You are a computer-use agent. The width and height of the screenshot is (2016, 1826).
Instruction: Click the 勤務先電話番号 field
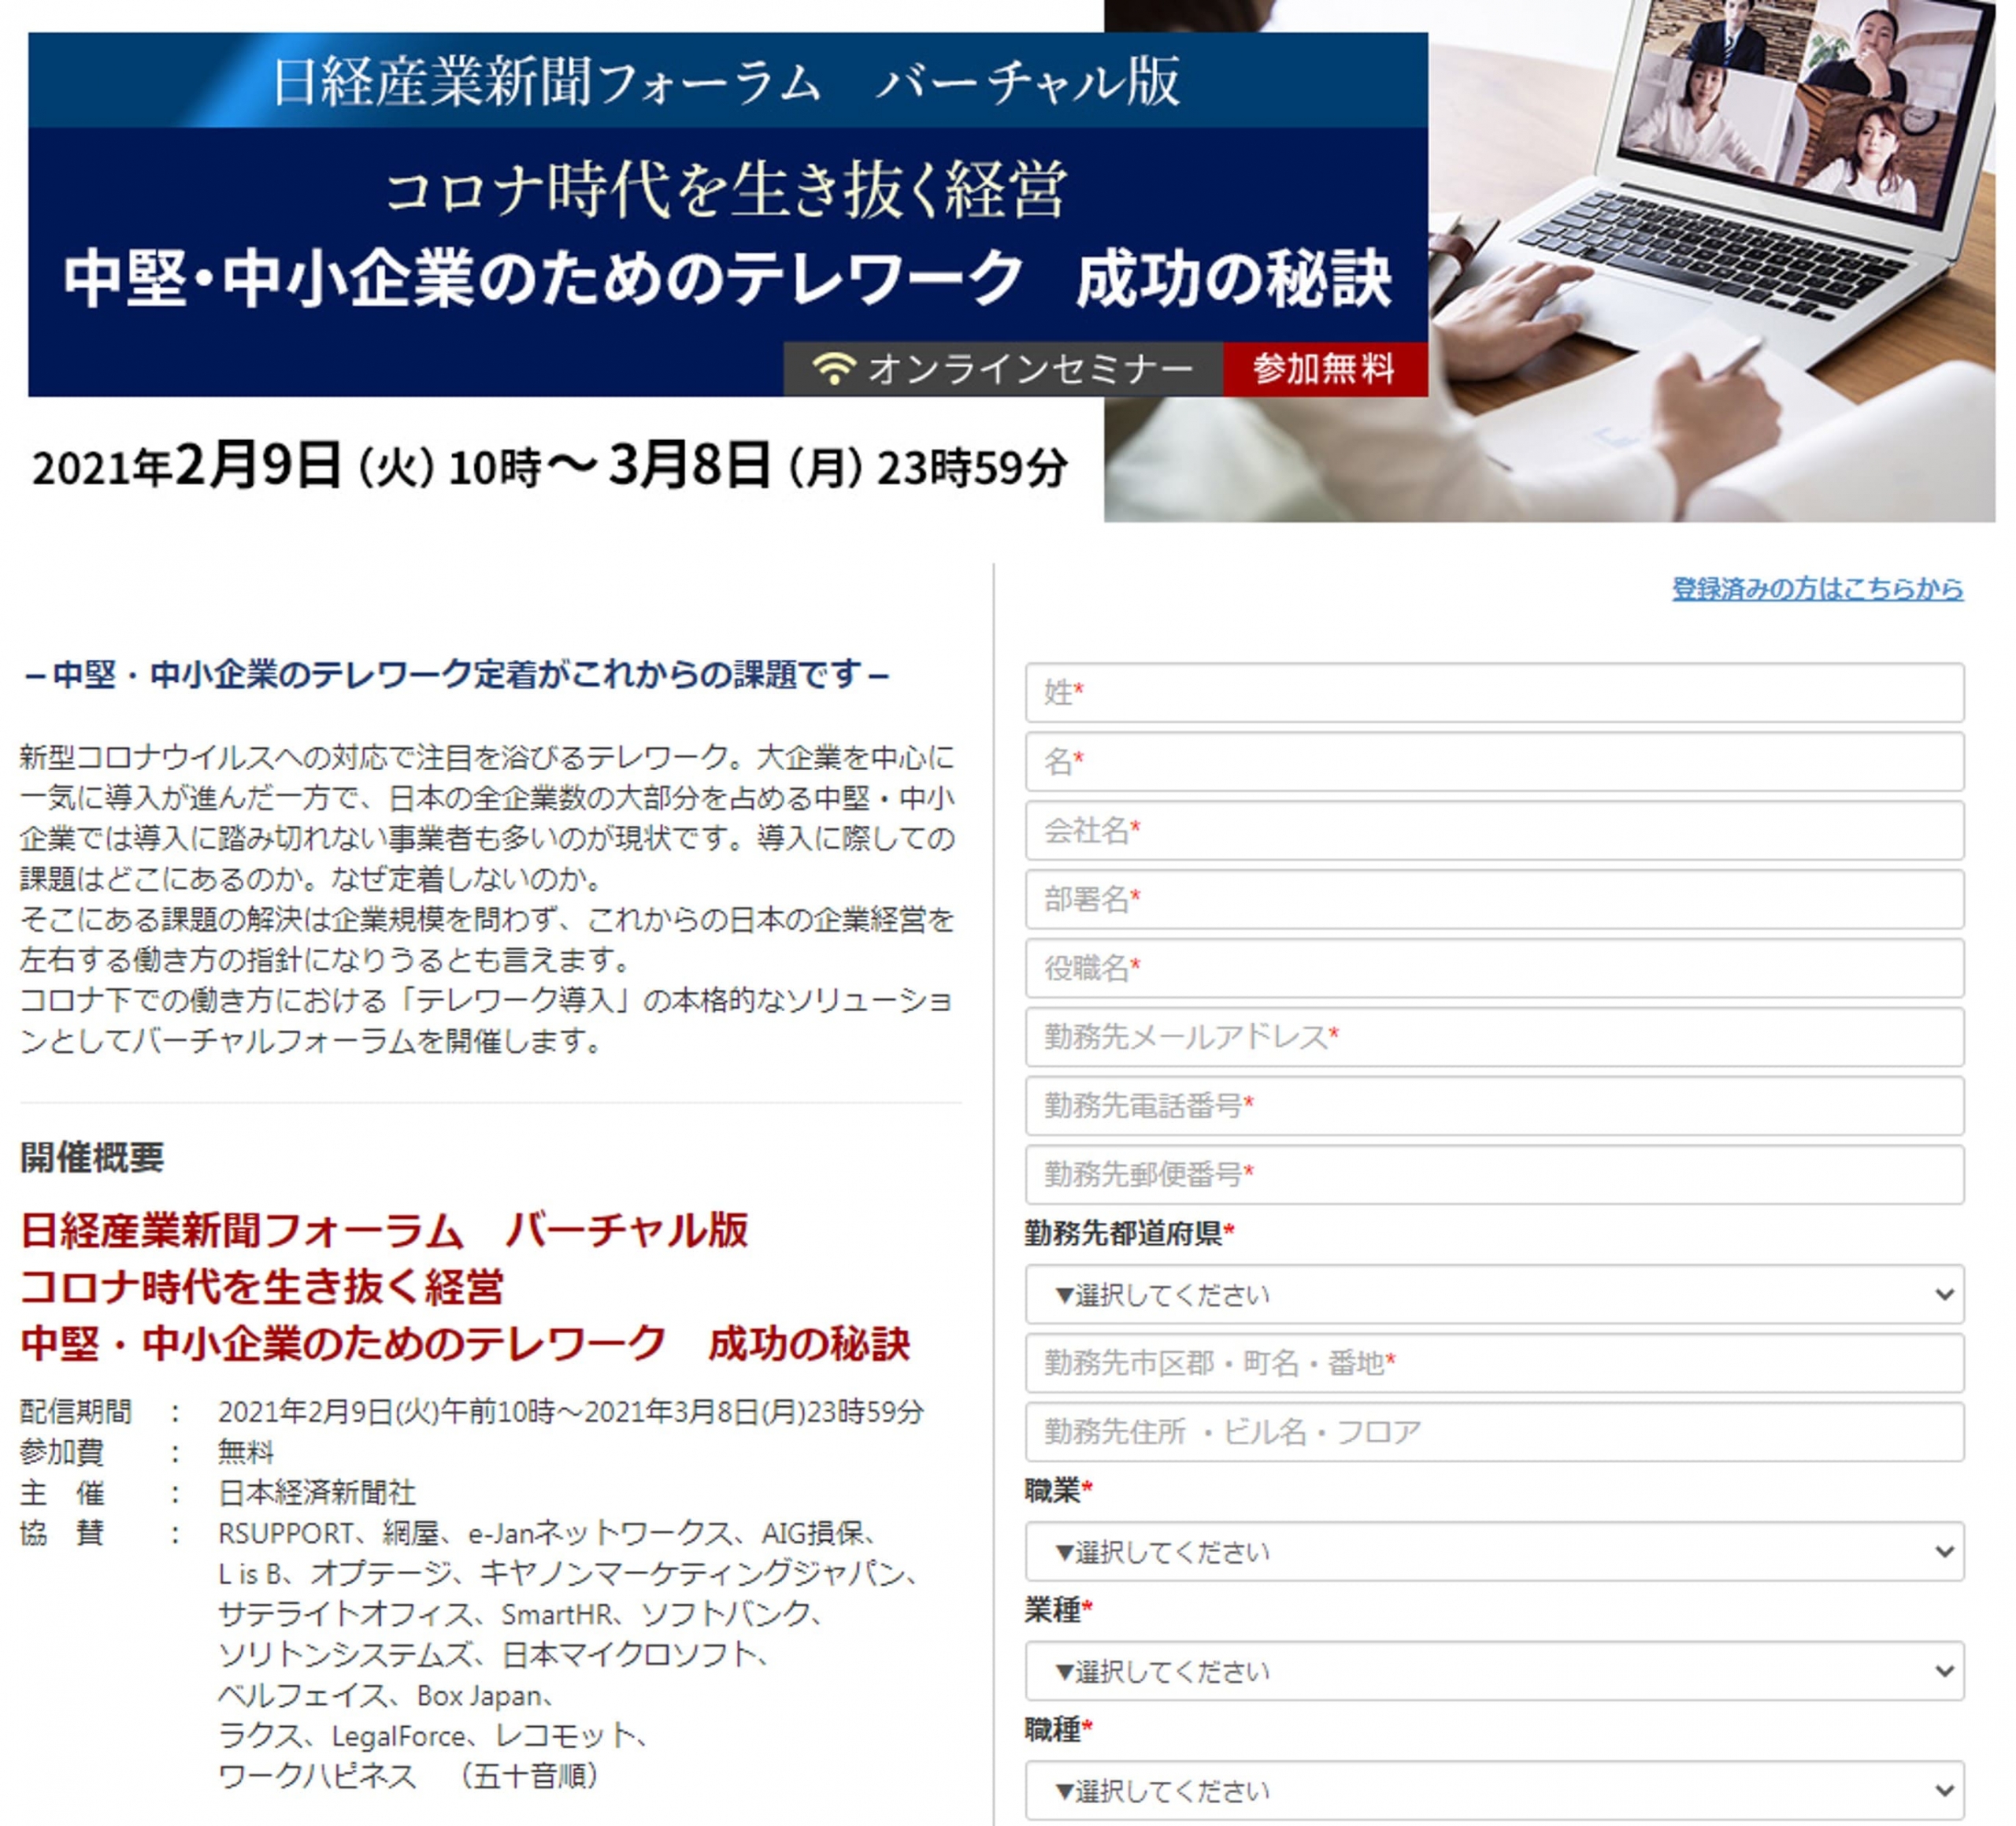1494,1106
